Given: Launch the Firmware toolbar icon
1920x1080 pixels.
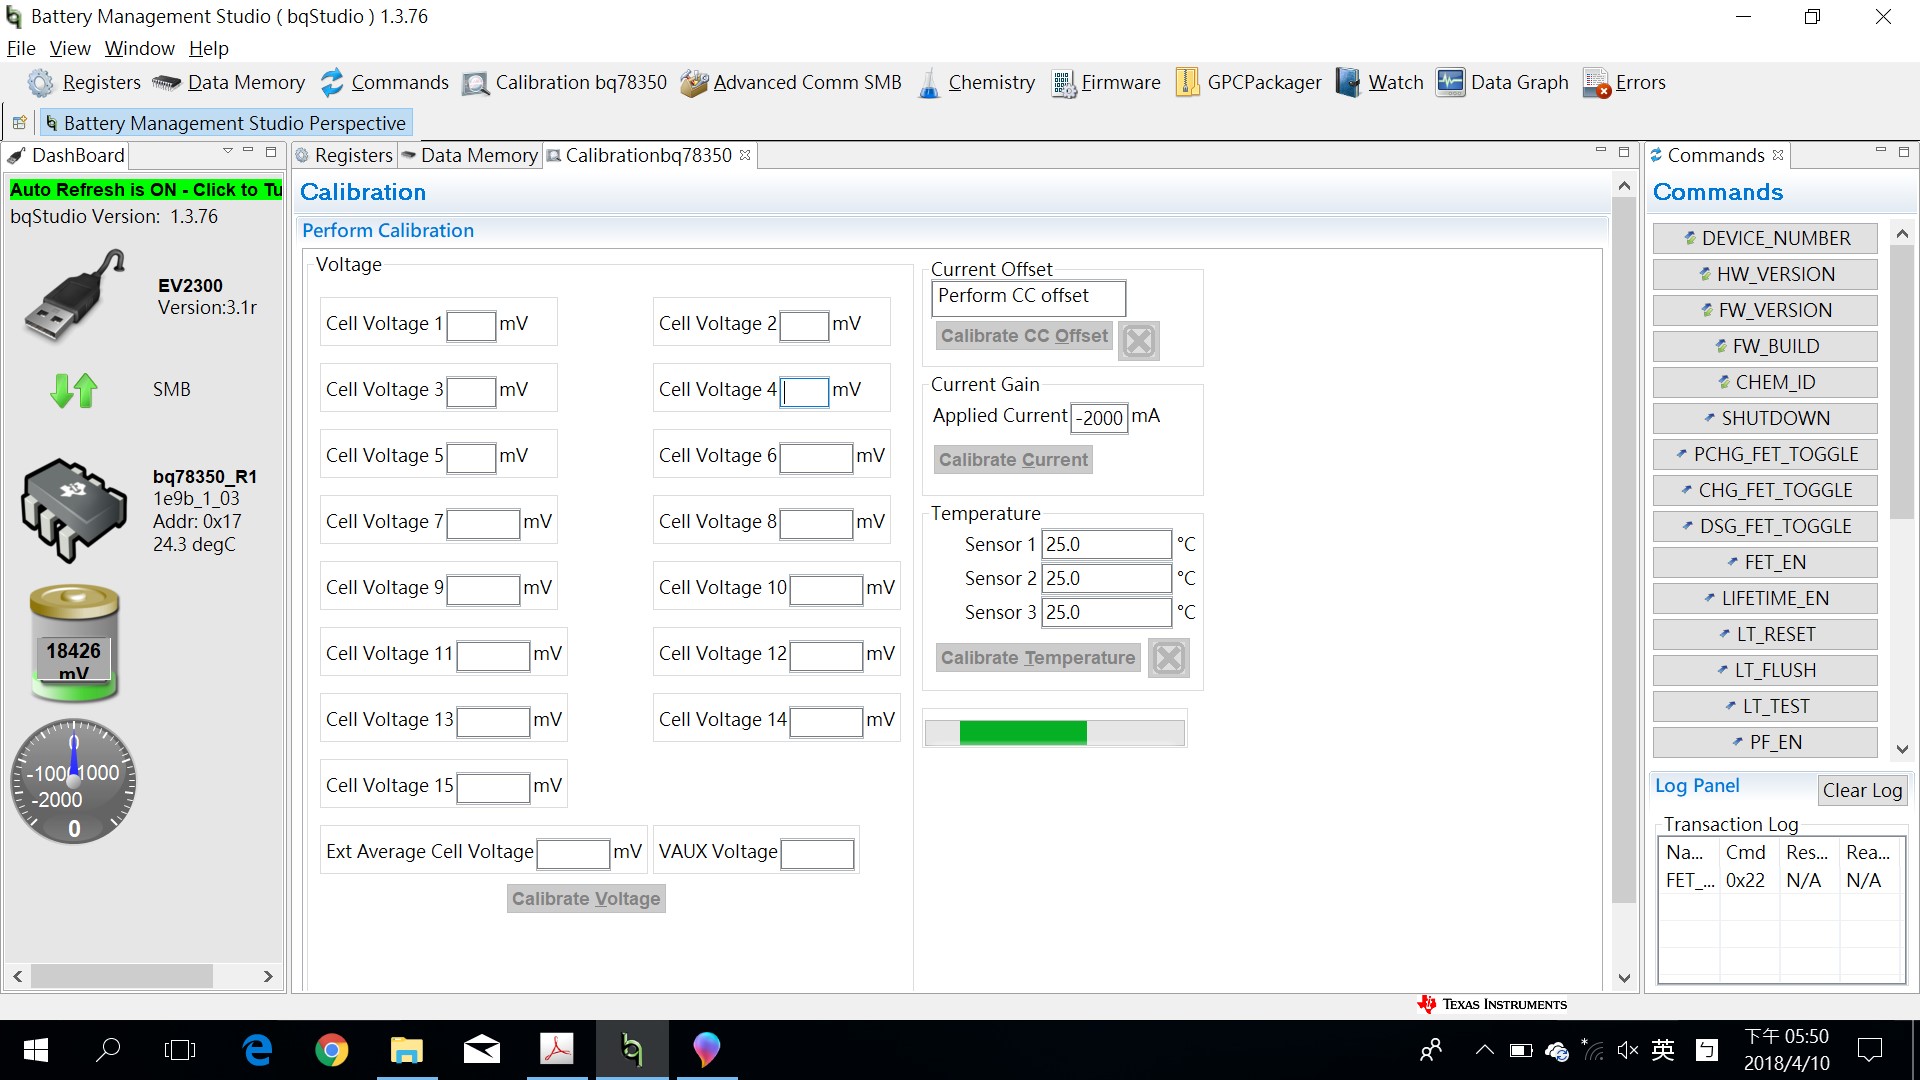Looking at the screenshot, I should [1063, 83].
